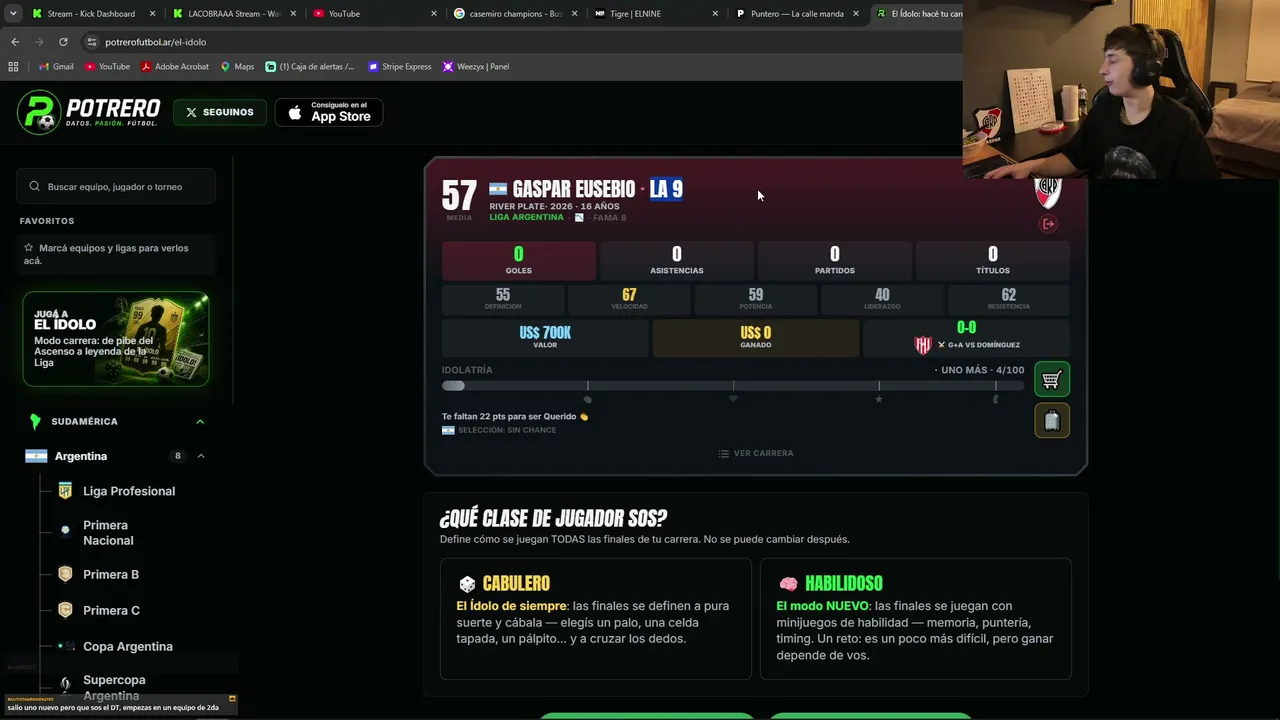Click the Primera C shield icon
This screenshot has height=720, width=1280.
[65, 610]
